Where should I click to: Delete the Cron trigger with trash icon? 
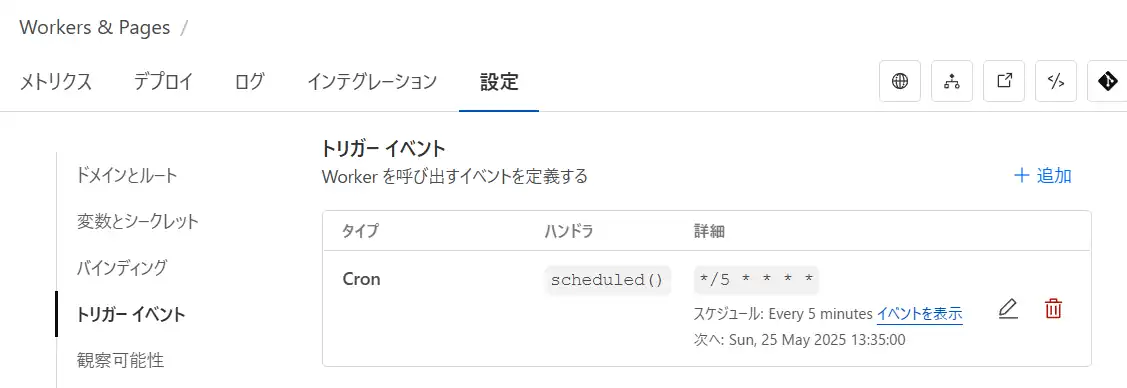coord(1053,310)
